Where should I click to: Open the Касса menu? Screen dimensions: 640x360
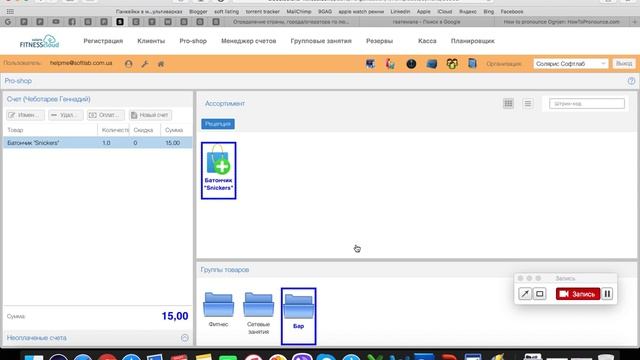tap(427, 41)
